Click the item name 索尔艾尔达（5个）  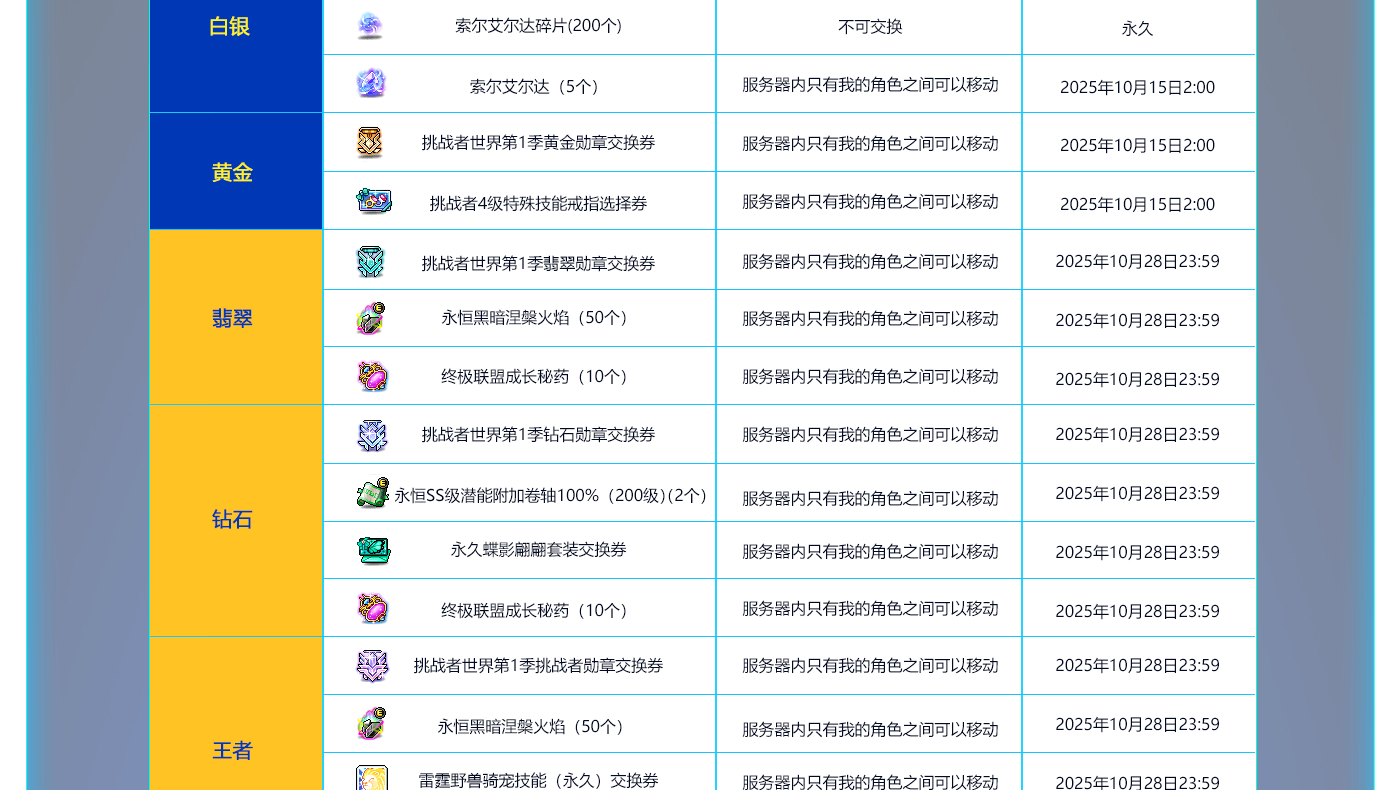point(538,86)
